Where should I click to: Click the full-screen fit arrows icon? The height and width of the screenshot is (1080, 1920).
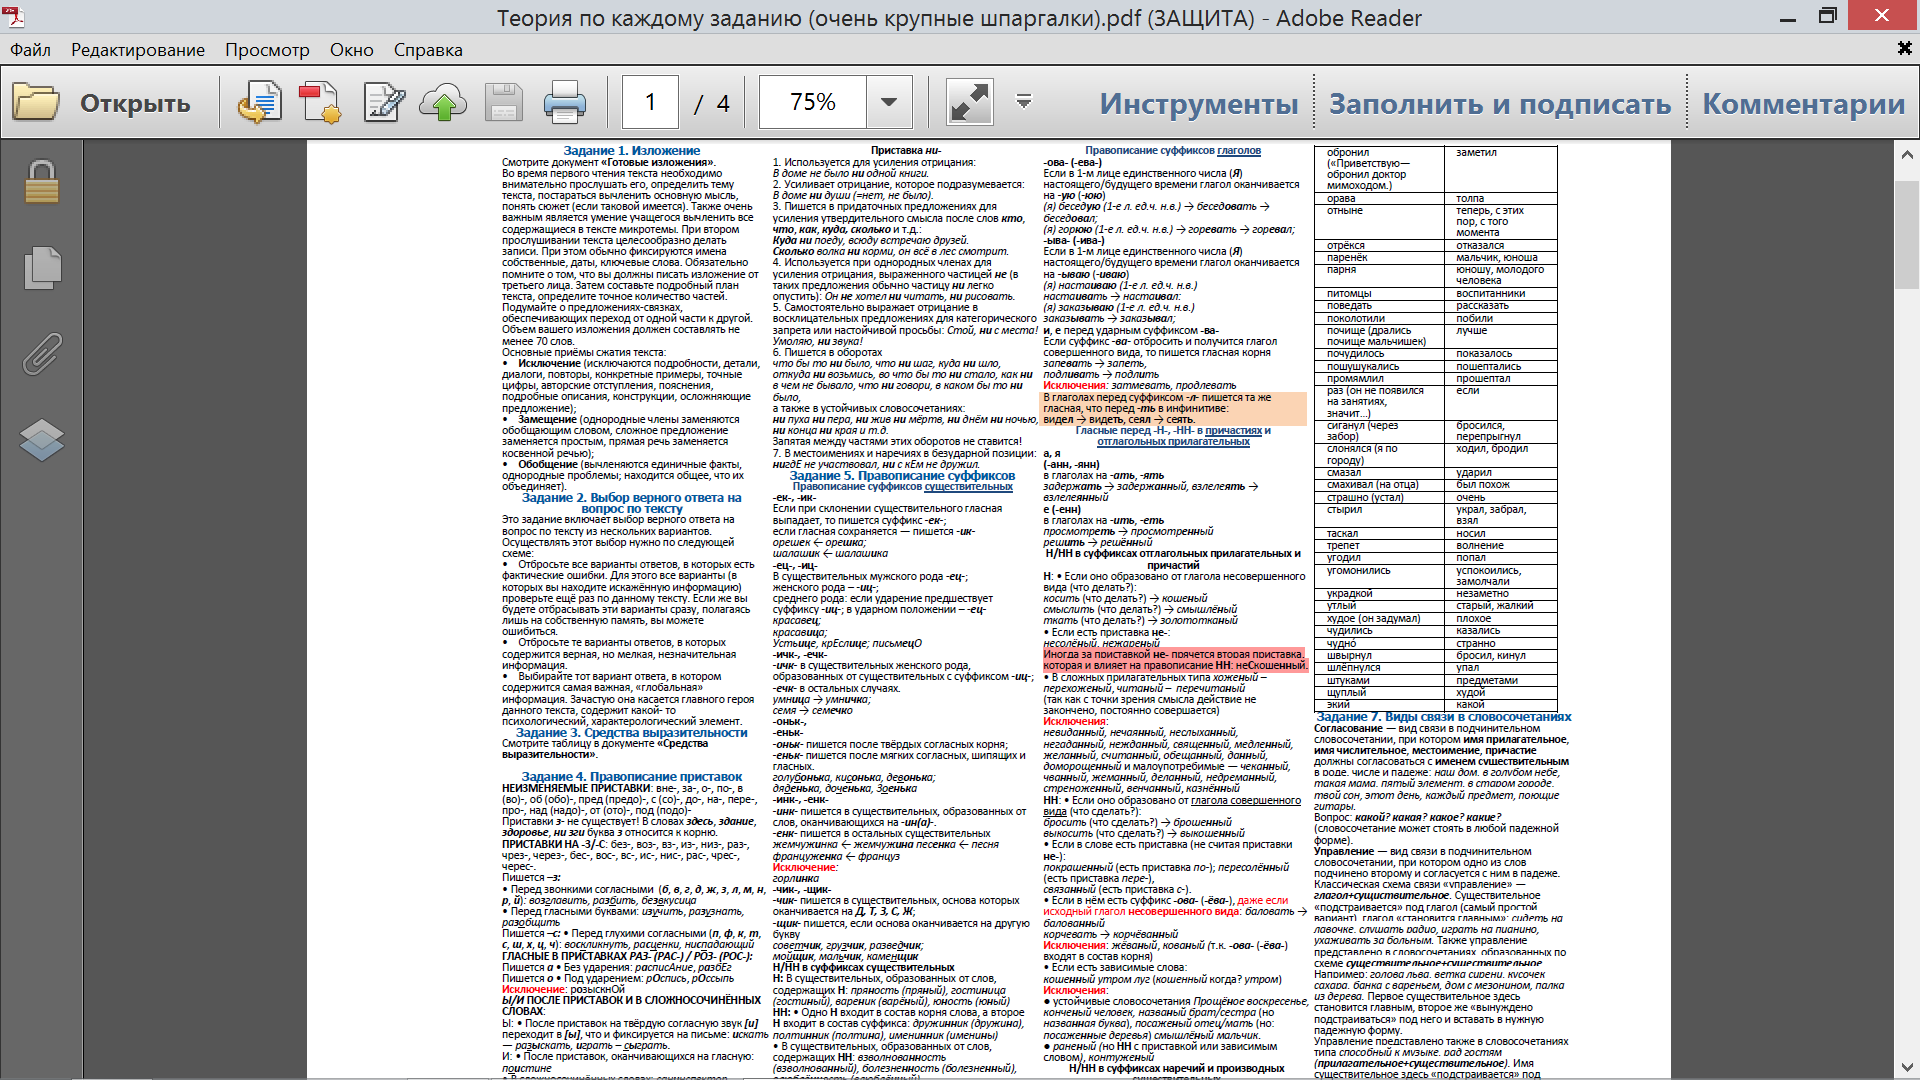[x=969, y=103]
